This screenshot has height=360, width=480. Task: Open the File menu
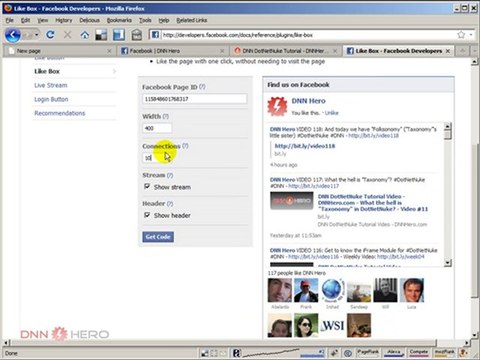[9, 20]
